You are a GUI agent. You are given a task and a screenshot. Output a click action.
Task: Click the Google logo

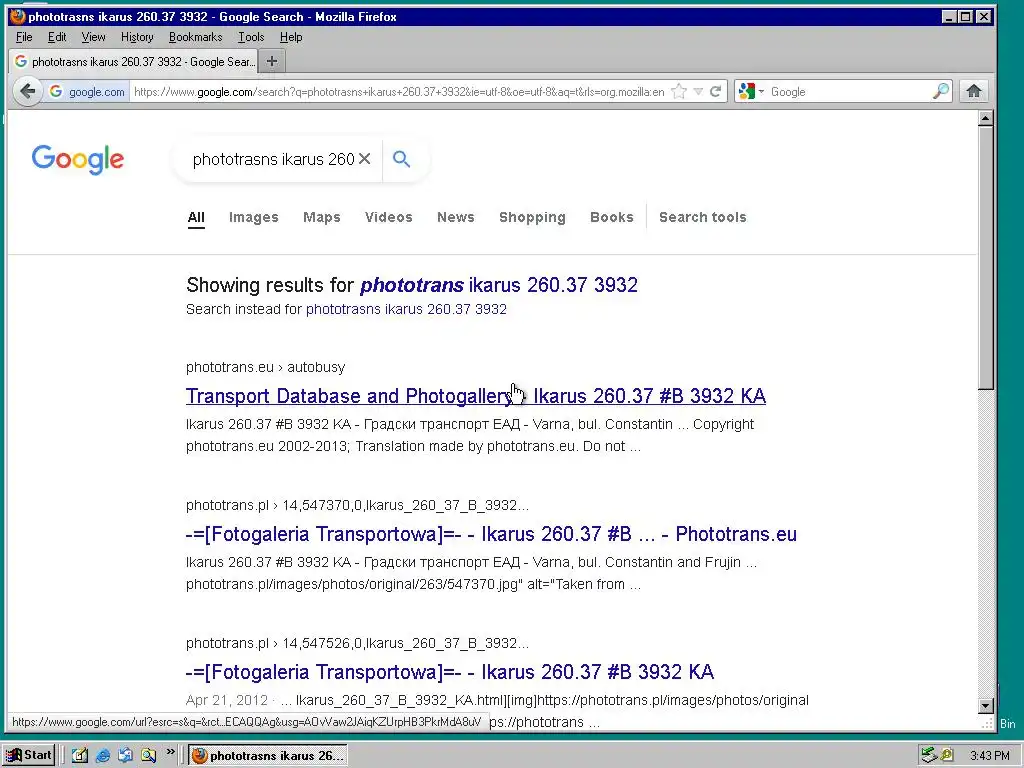point(78,159)
